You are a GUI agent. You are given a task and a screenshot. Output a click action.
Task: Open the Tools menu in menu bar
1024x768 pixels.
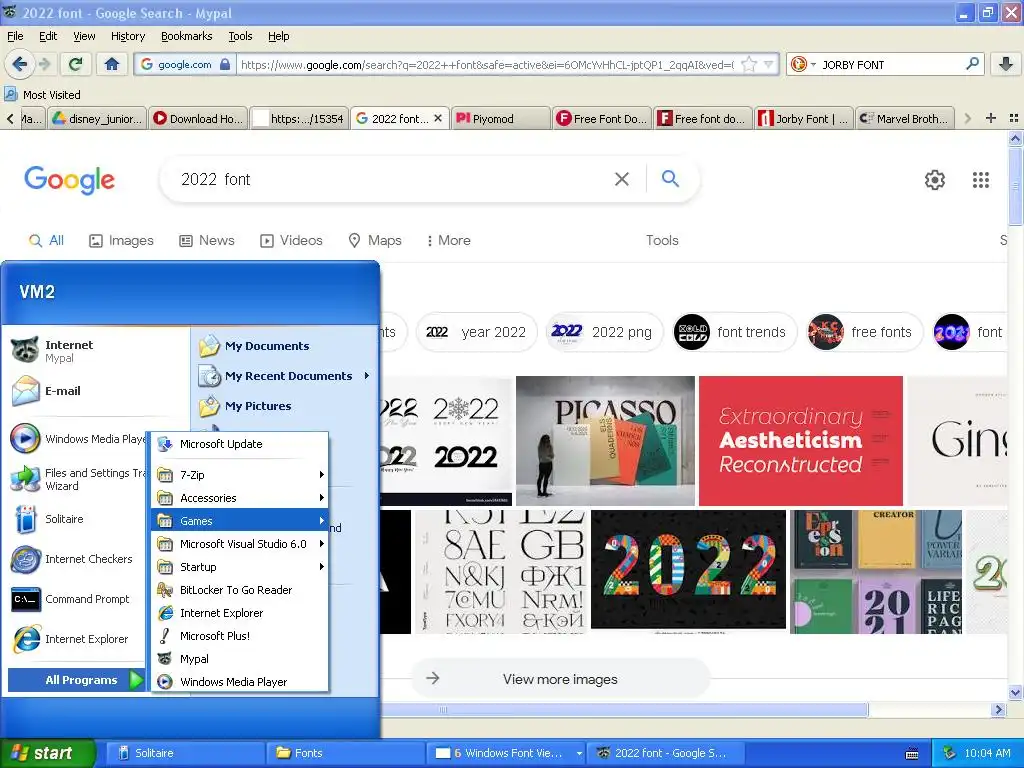pos(240,36)
